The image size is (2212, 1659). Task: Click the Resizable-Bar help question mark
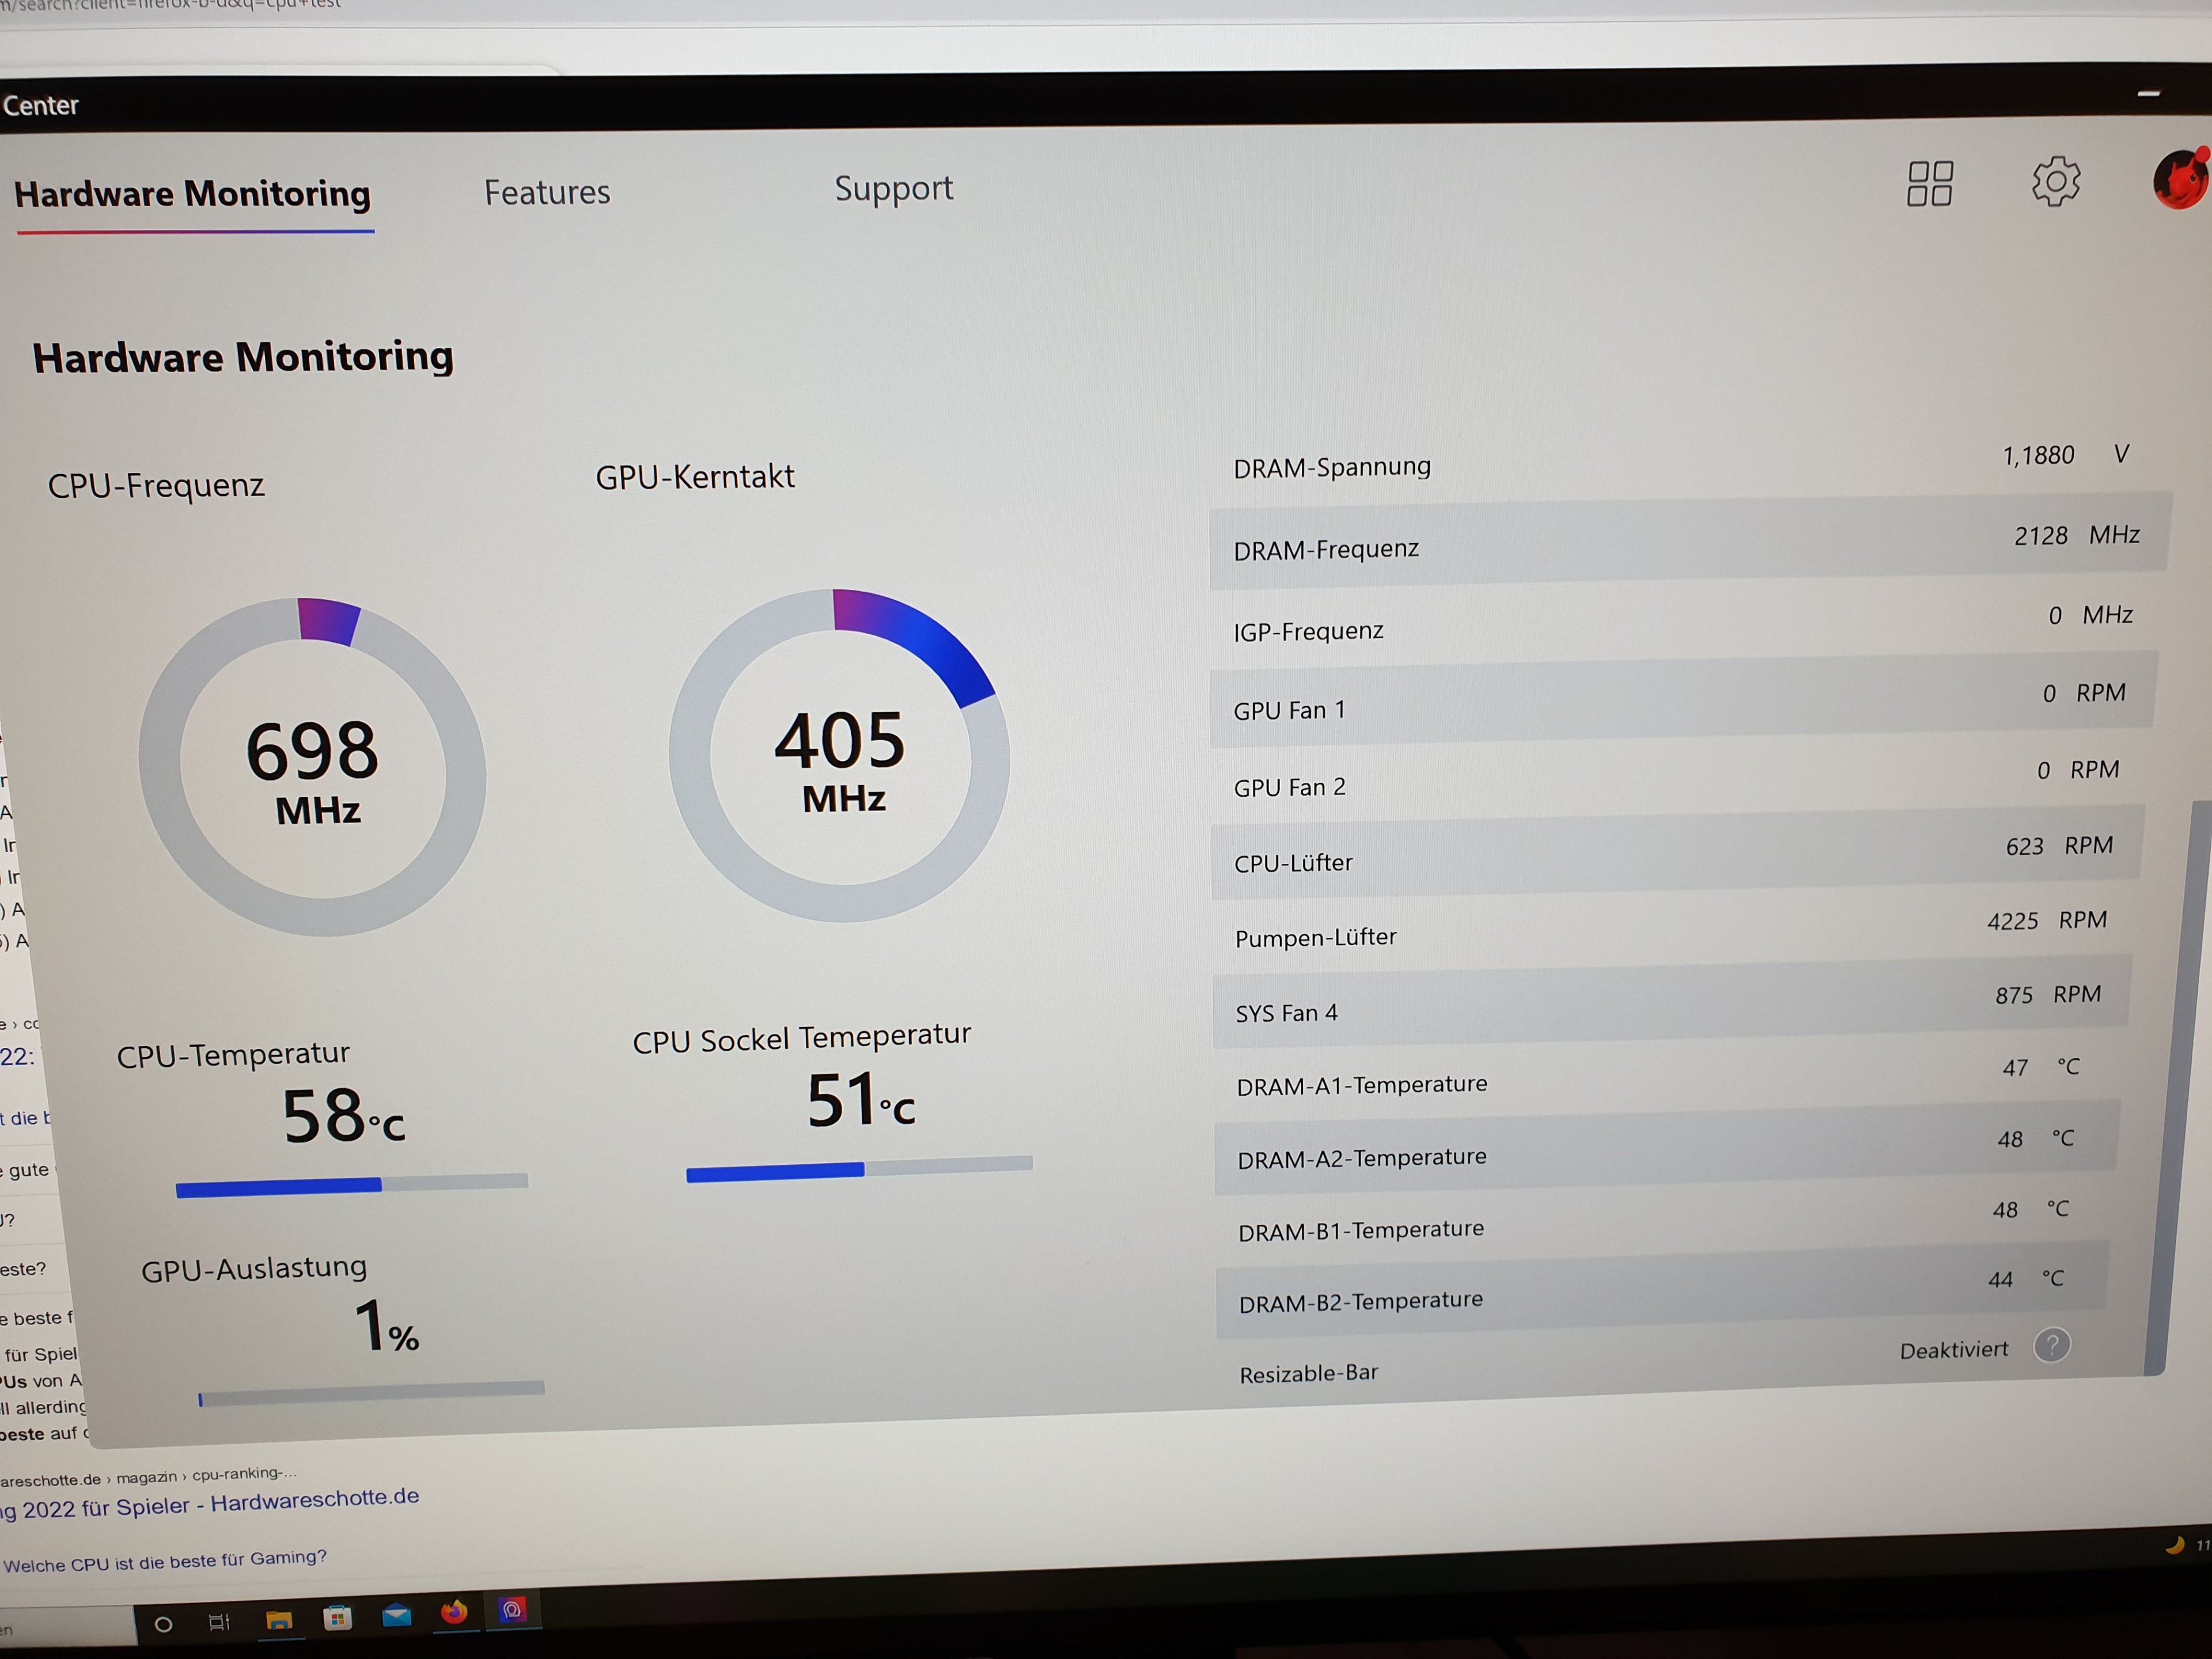(x=2051, y=1345)
